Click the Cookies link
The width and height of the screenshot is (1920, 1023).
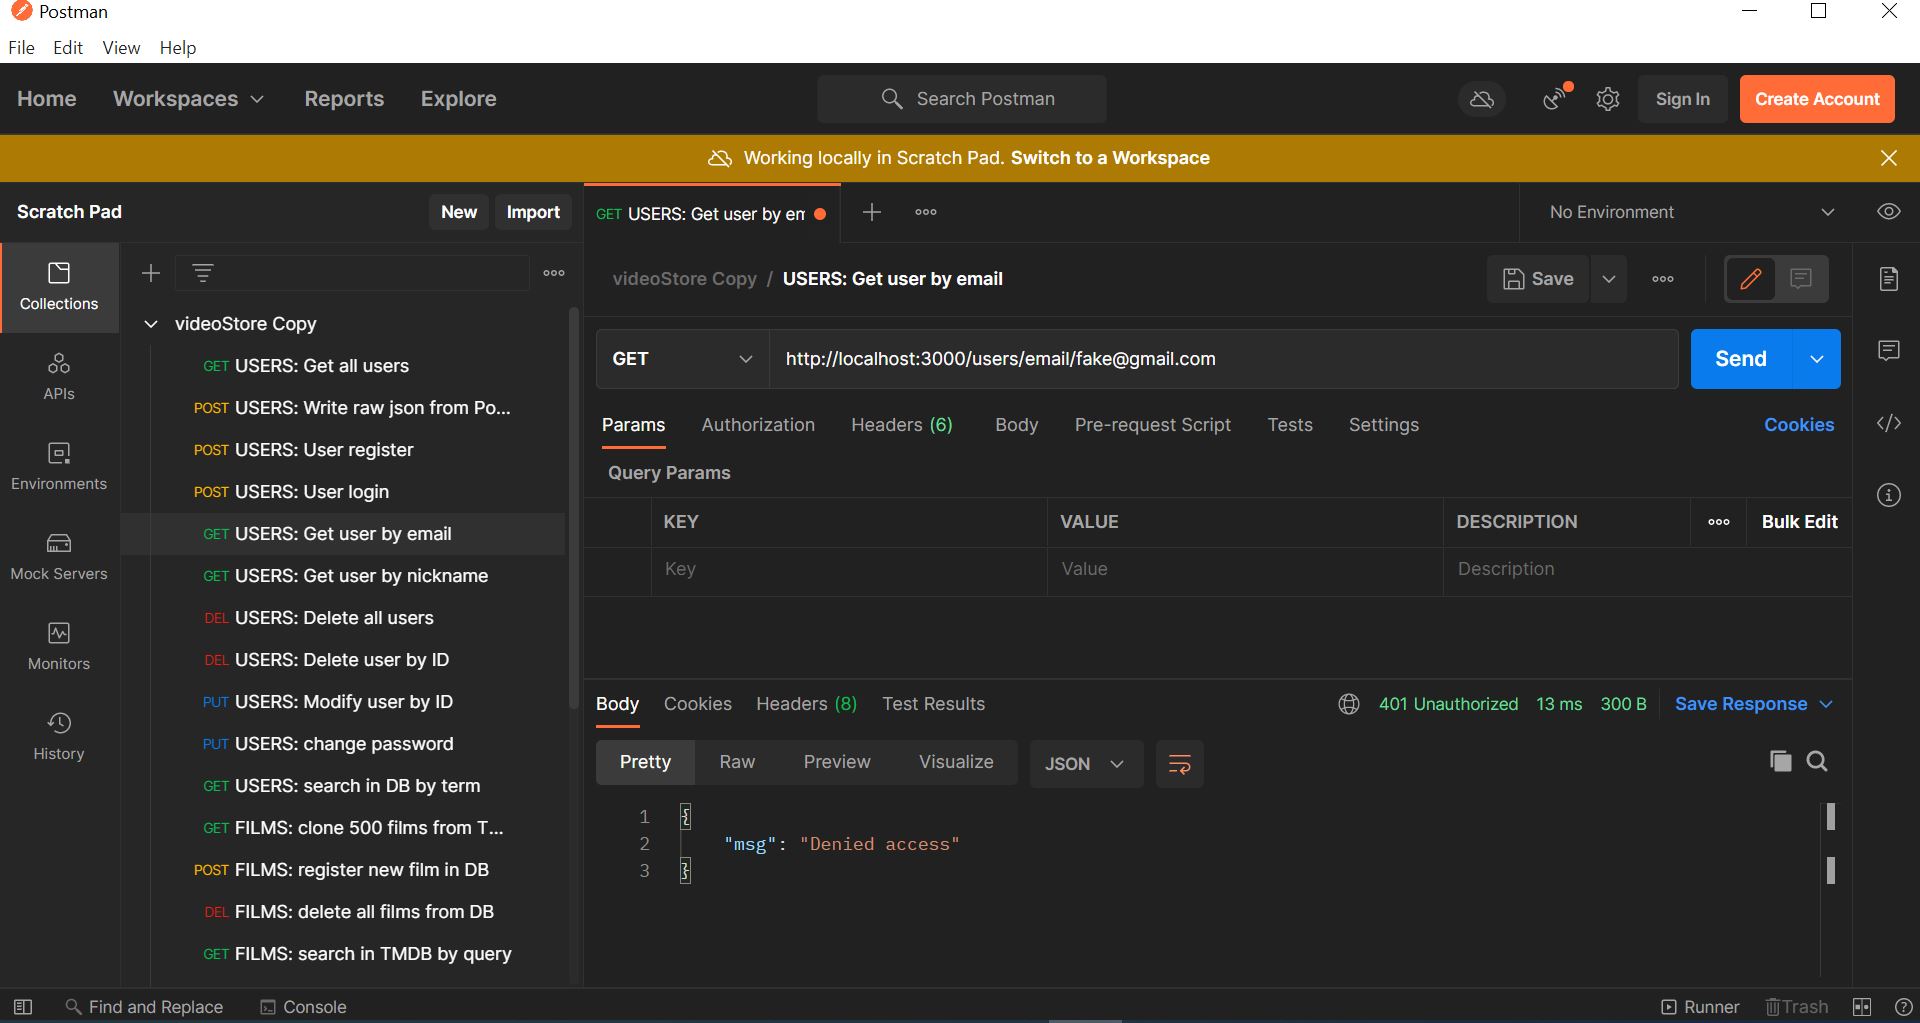pos(1799,425)
